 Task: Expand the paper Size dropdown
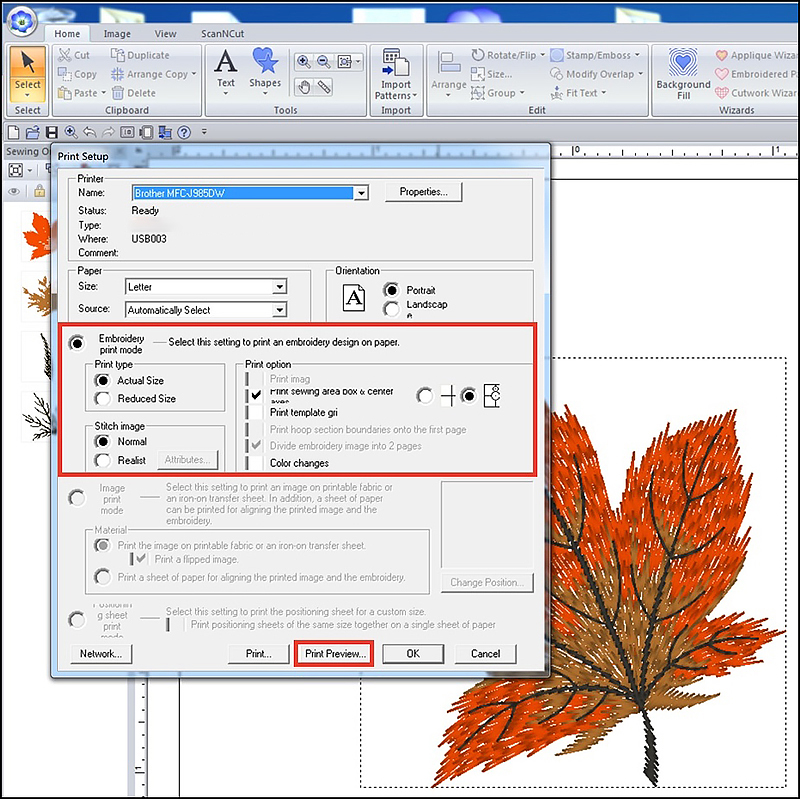(279, 287)
